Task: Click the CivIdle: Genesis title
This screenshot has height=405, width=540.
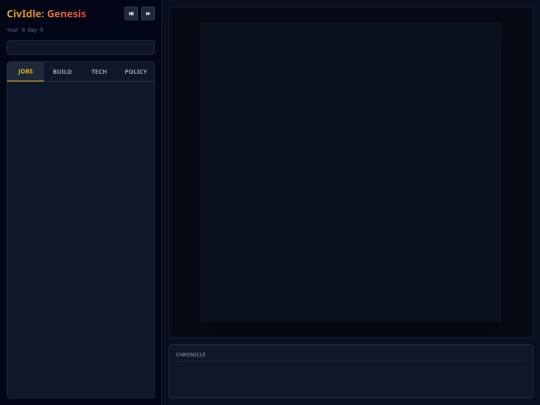Action: (46, 14)
